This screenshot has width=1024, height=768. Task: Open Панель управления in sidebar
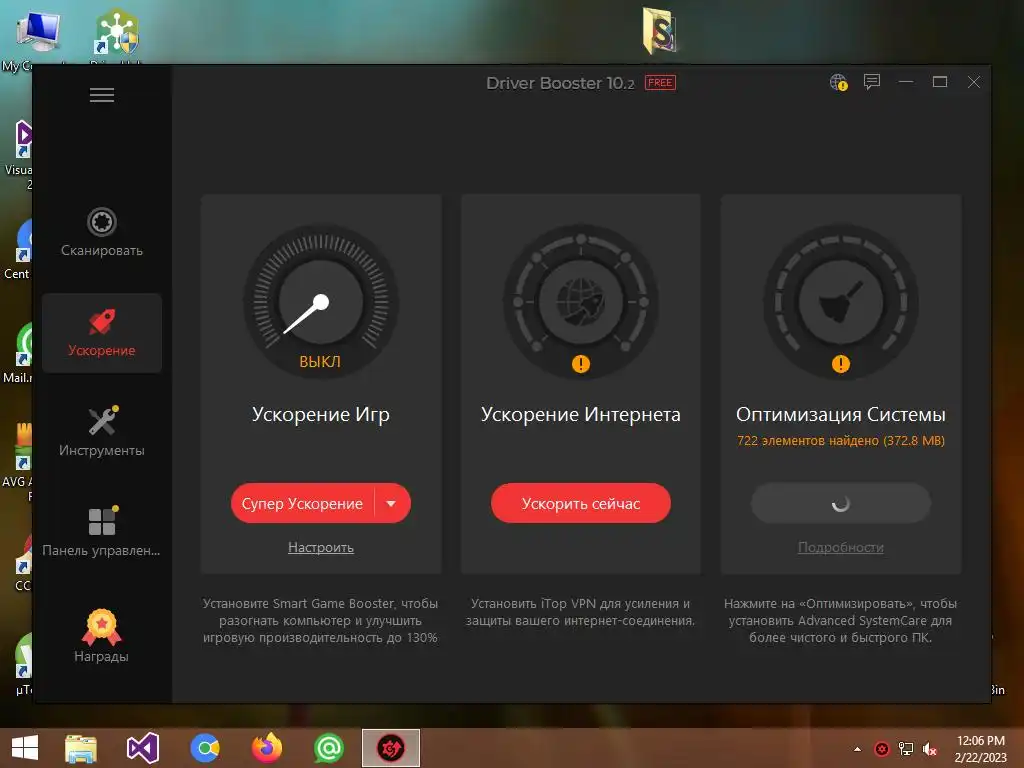click(102, 532)
